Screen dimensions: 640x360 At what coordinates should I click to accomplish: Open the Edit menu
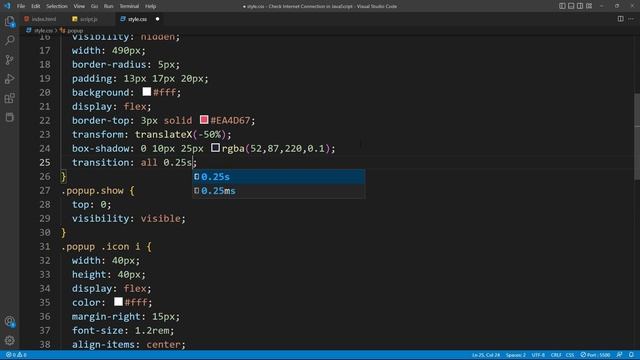click(36, 6)
